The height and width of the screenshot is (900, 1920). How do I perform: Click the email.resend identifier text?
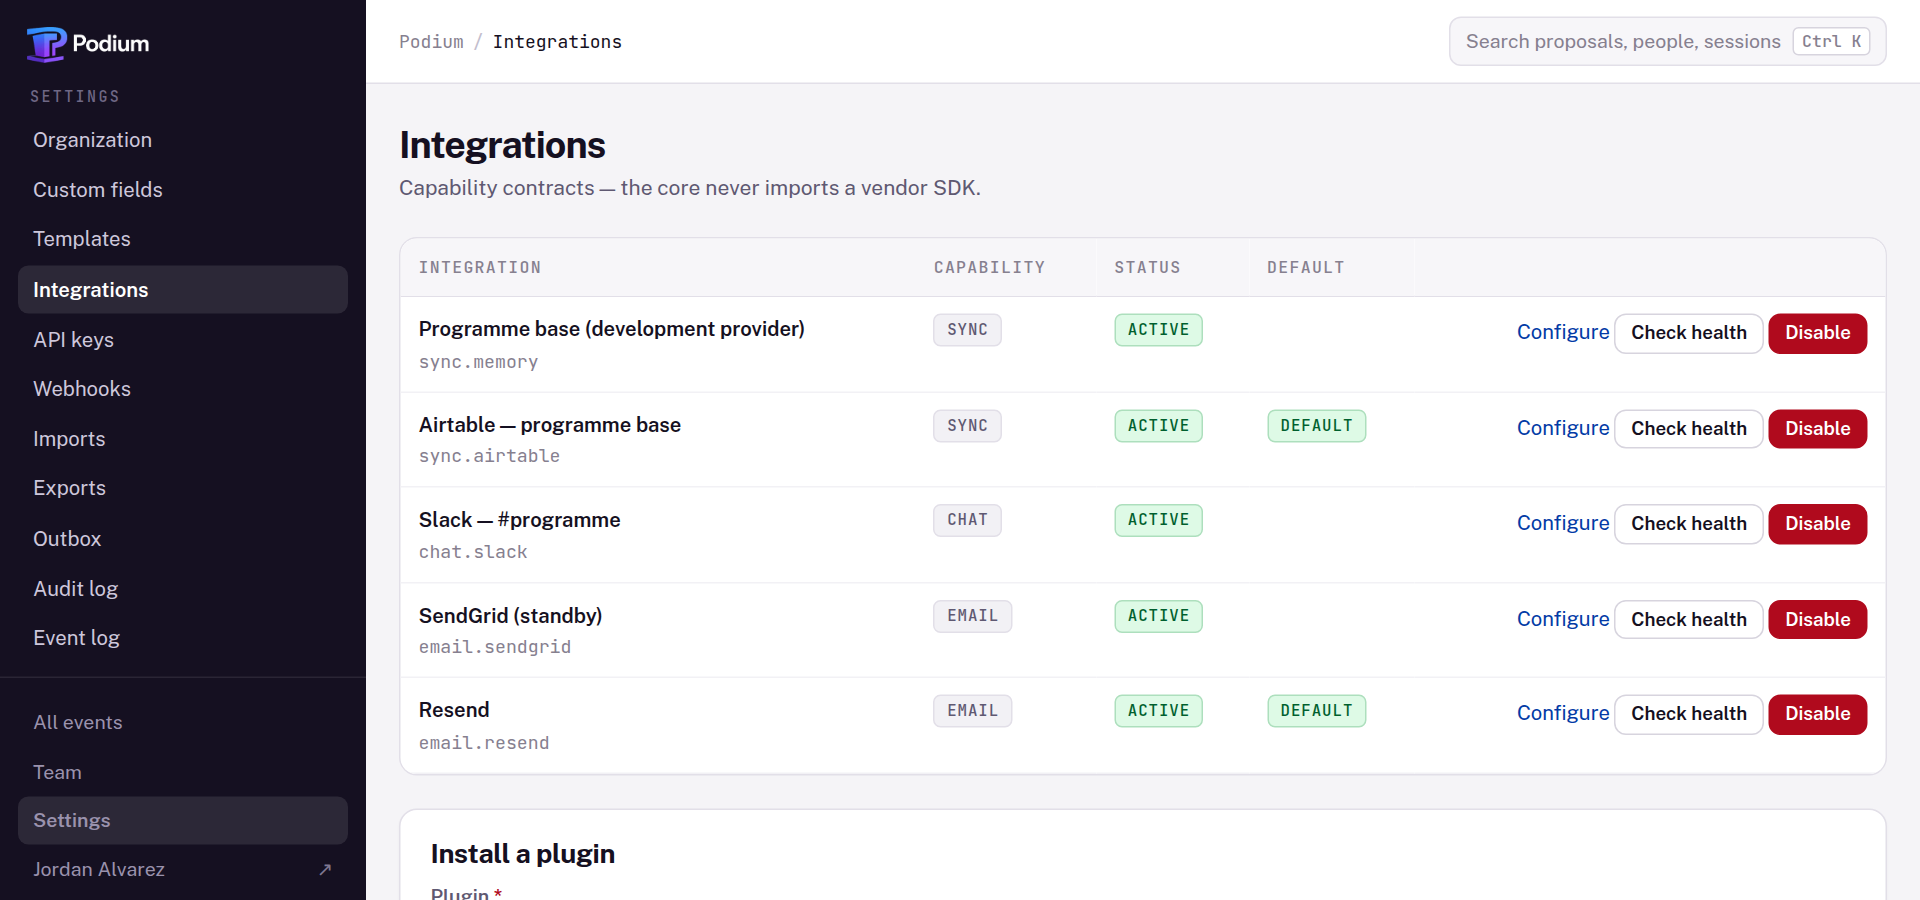(484, 744)
